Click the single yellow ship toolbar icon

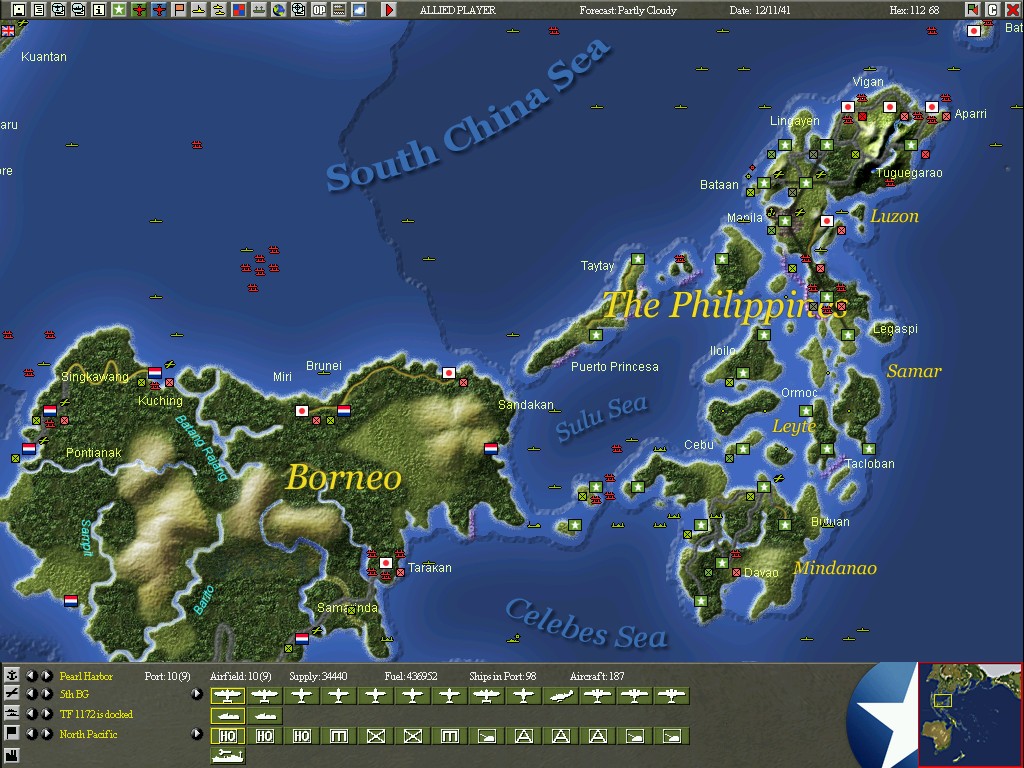coord(199,9)
